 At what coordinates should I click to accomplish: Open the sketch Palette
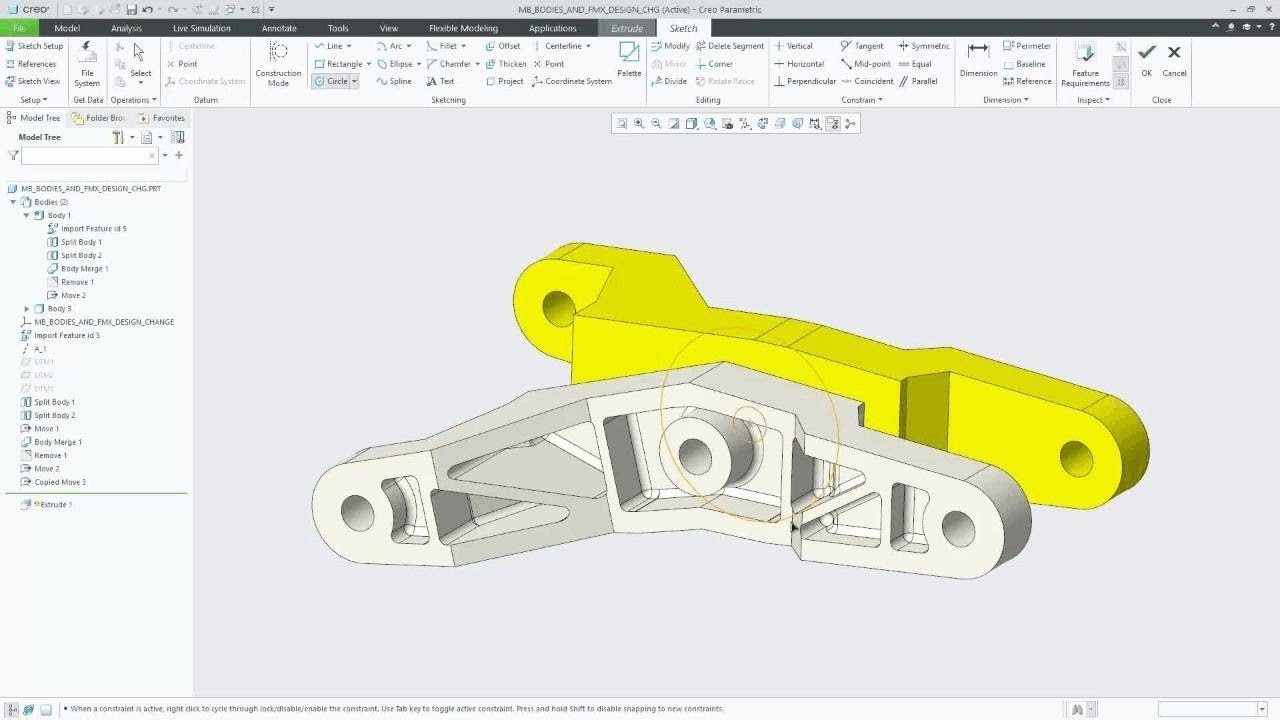tap(629, 59)
